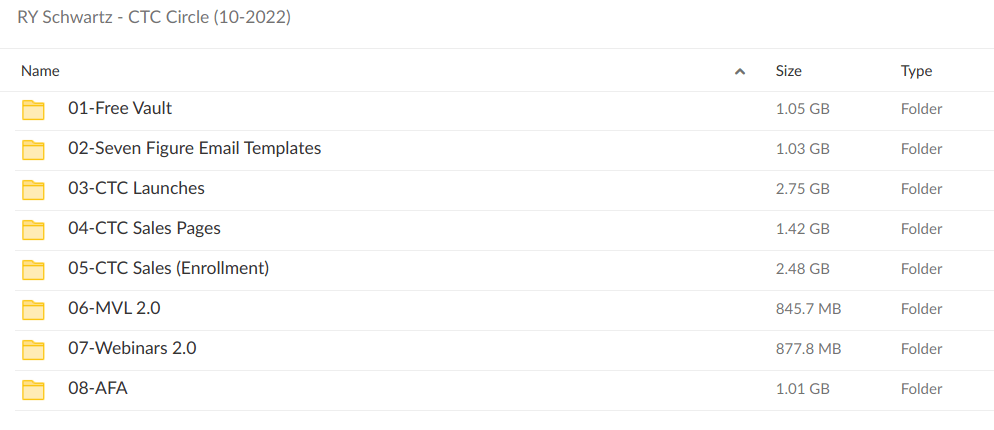Click folder icon for 02-Seven Figure Email Templates
This screenshot has width=994, height=430.
[34, 149]
